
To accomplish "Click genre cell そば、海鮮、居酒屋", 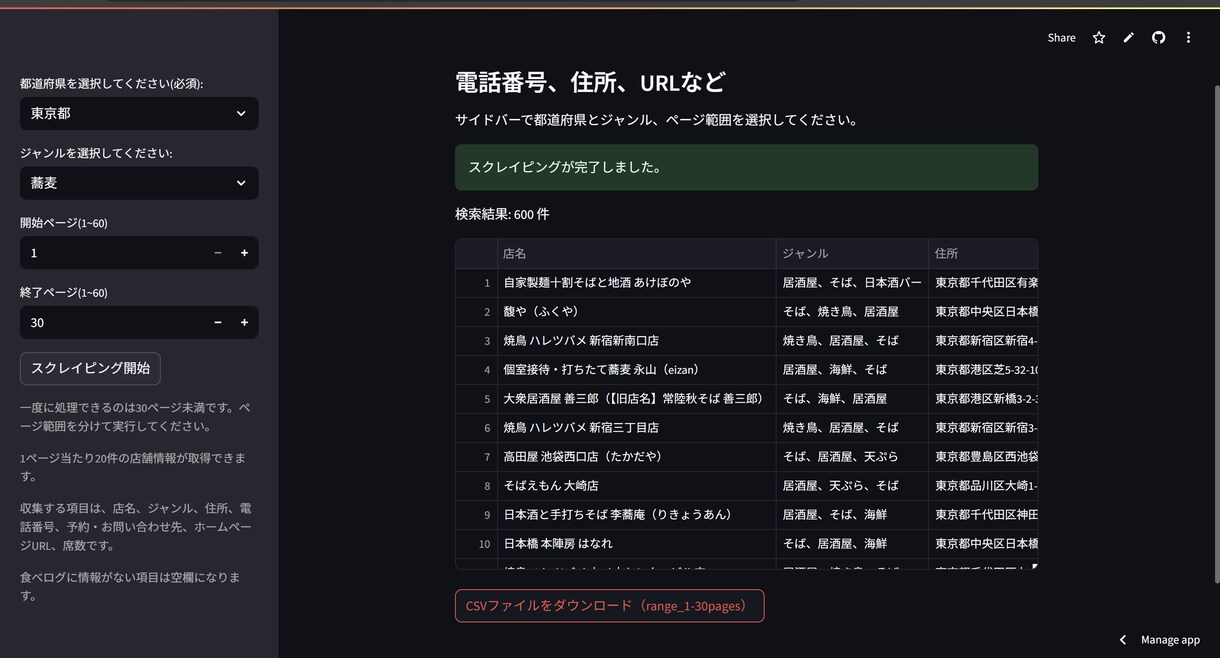I will coord(852,399).
